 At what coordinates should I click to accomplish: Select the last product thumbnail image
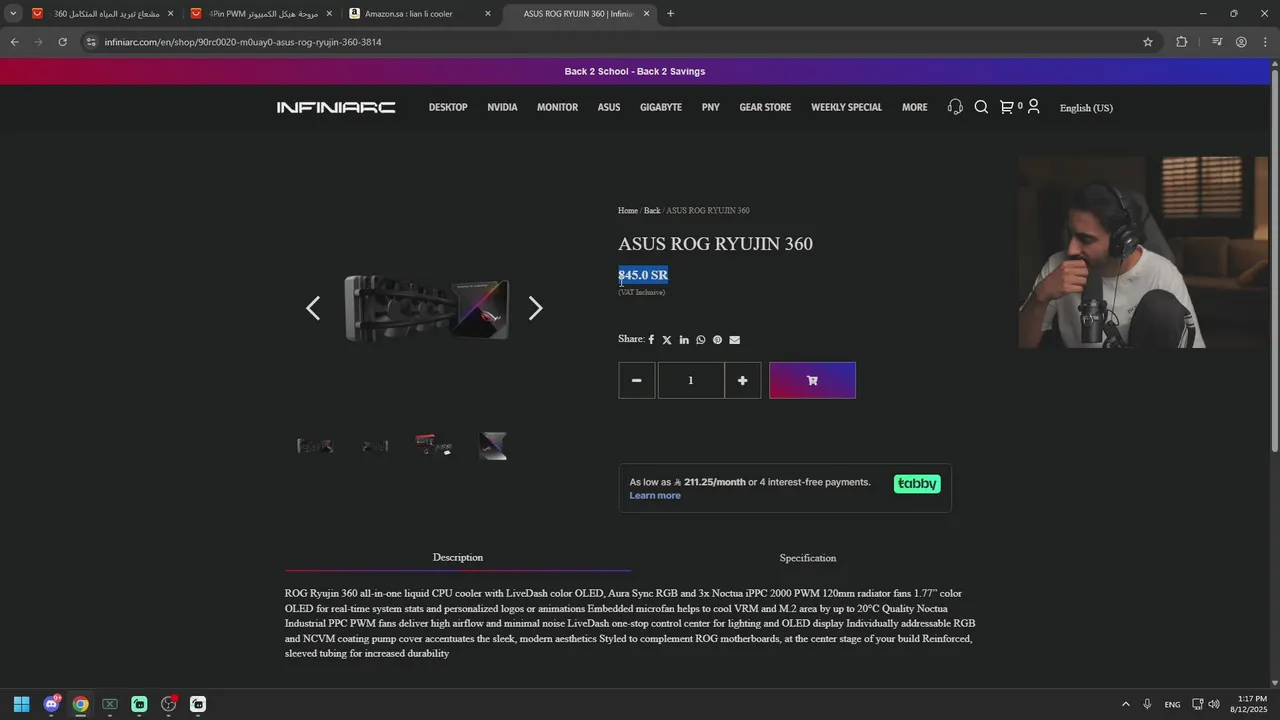(493, 446)
